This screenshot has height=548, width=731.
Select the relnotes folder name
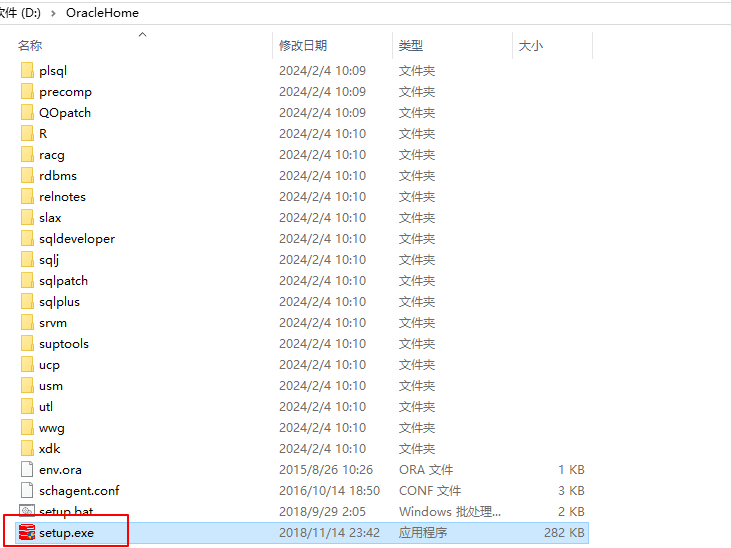click(62, 197)
